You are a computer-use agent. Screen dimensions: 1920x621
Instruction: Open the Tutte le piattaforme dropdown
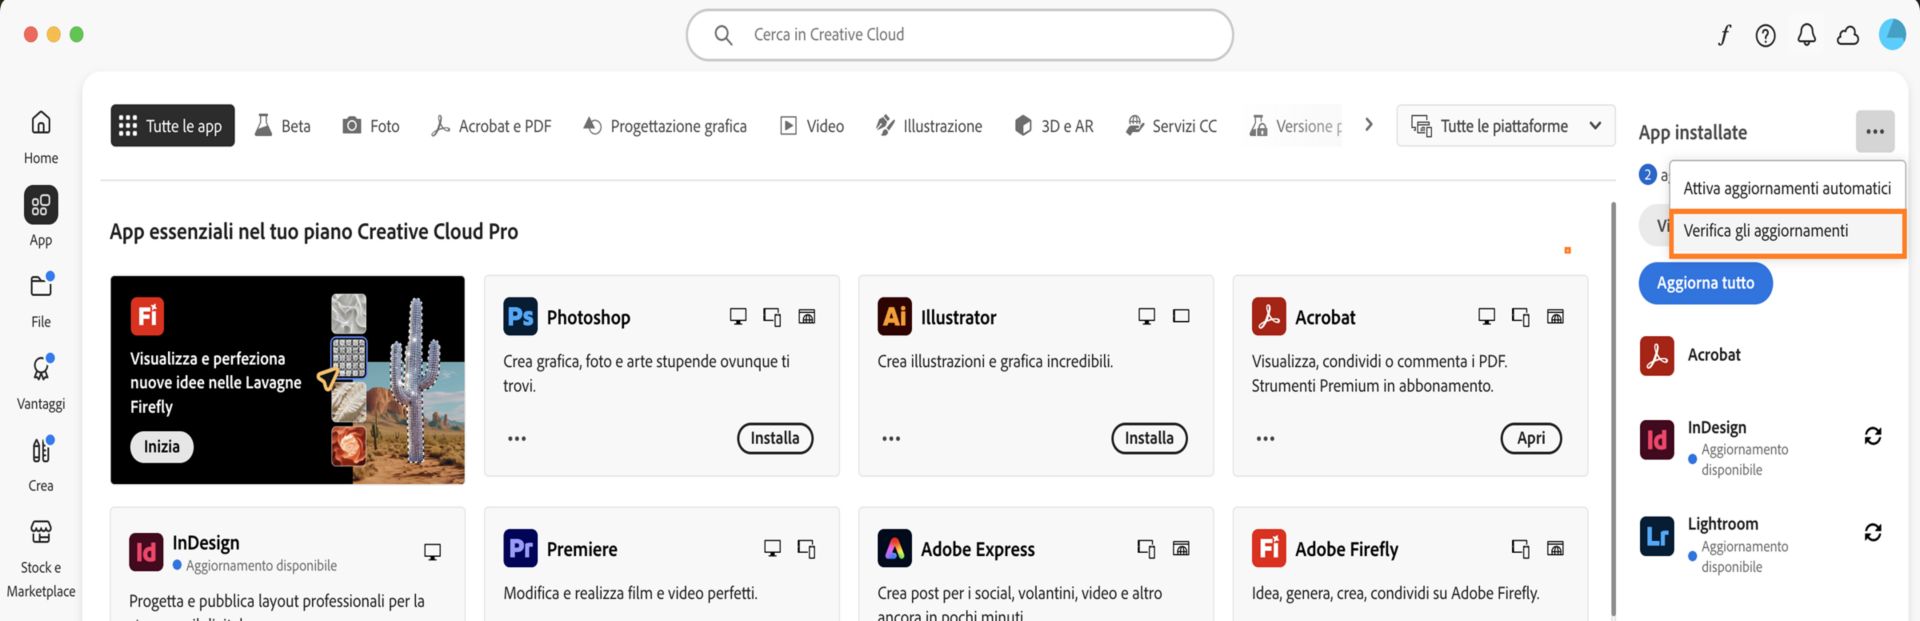(x=1506, y=126)
